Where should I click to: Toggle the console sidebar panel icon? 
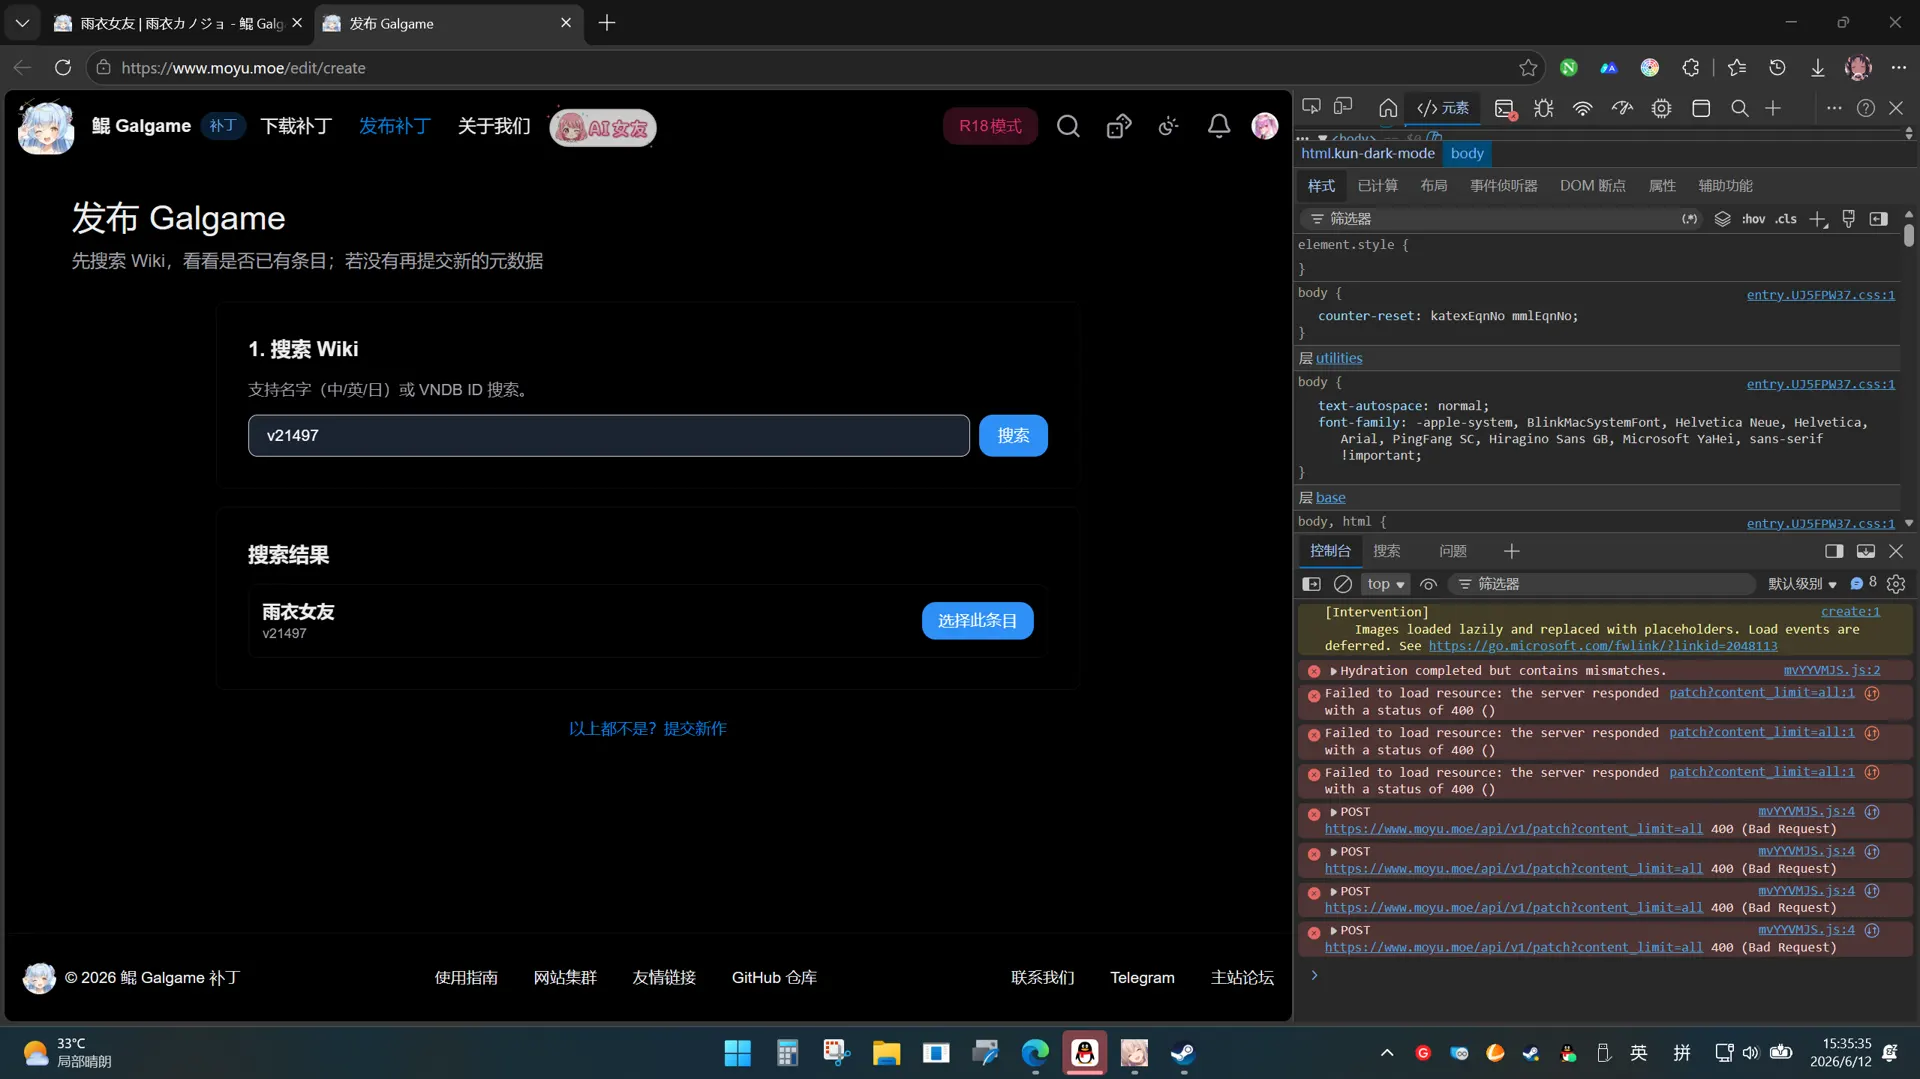click(1311, 584)
